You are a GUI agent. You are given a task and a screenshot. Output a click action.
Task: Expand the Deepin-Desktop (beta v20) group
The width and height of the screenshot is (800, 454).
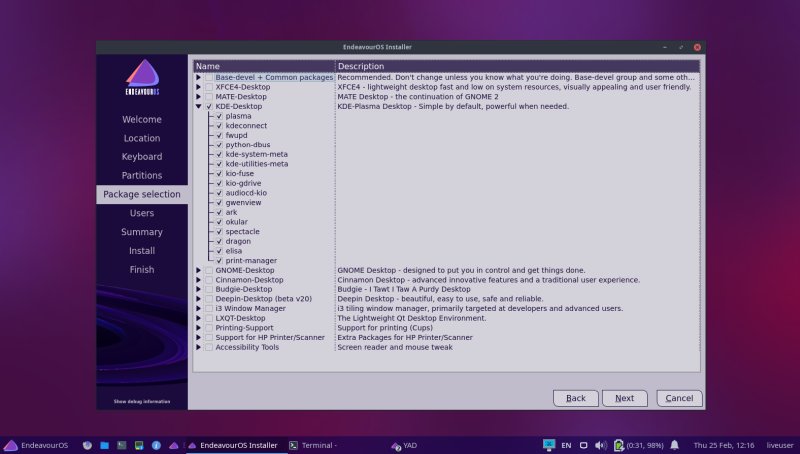coord(198,299)
